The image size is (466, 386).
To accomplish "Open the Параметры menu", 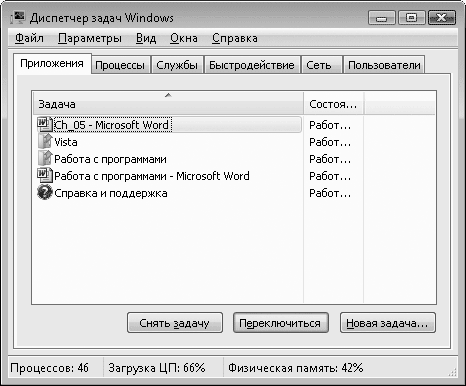I will (x=90, y=38).
